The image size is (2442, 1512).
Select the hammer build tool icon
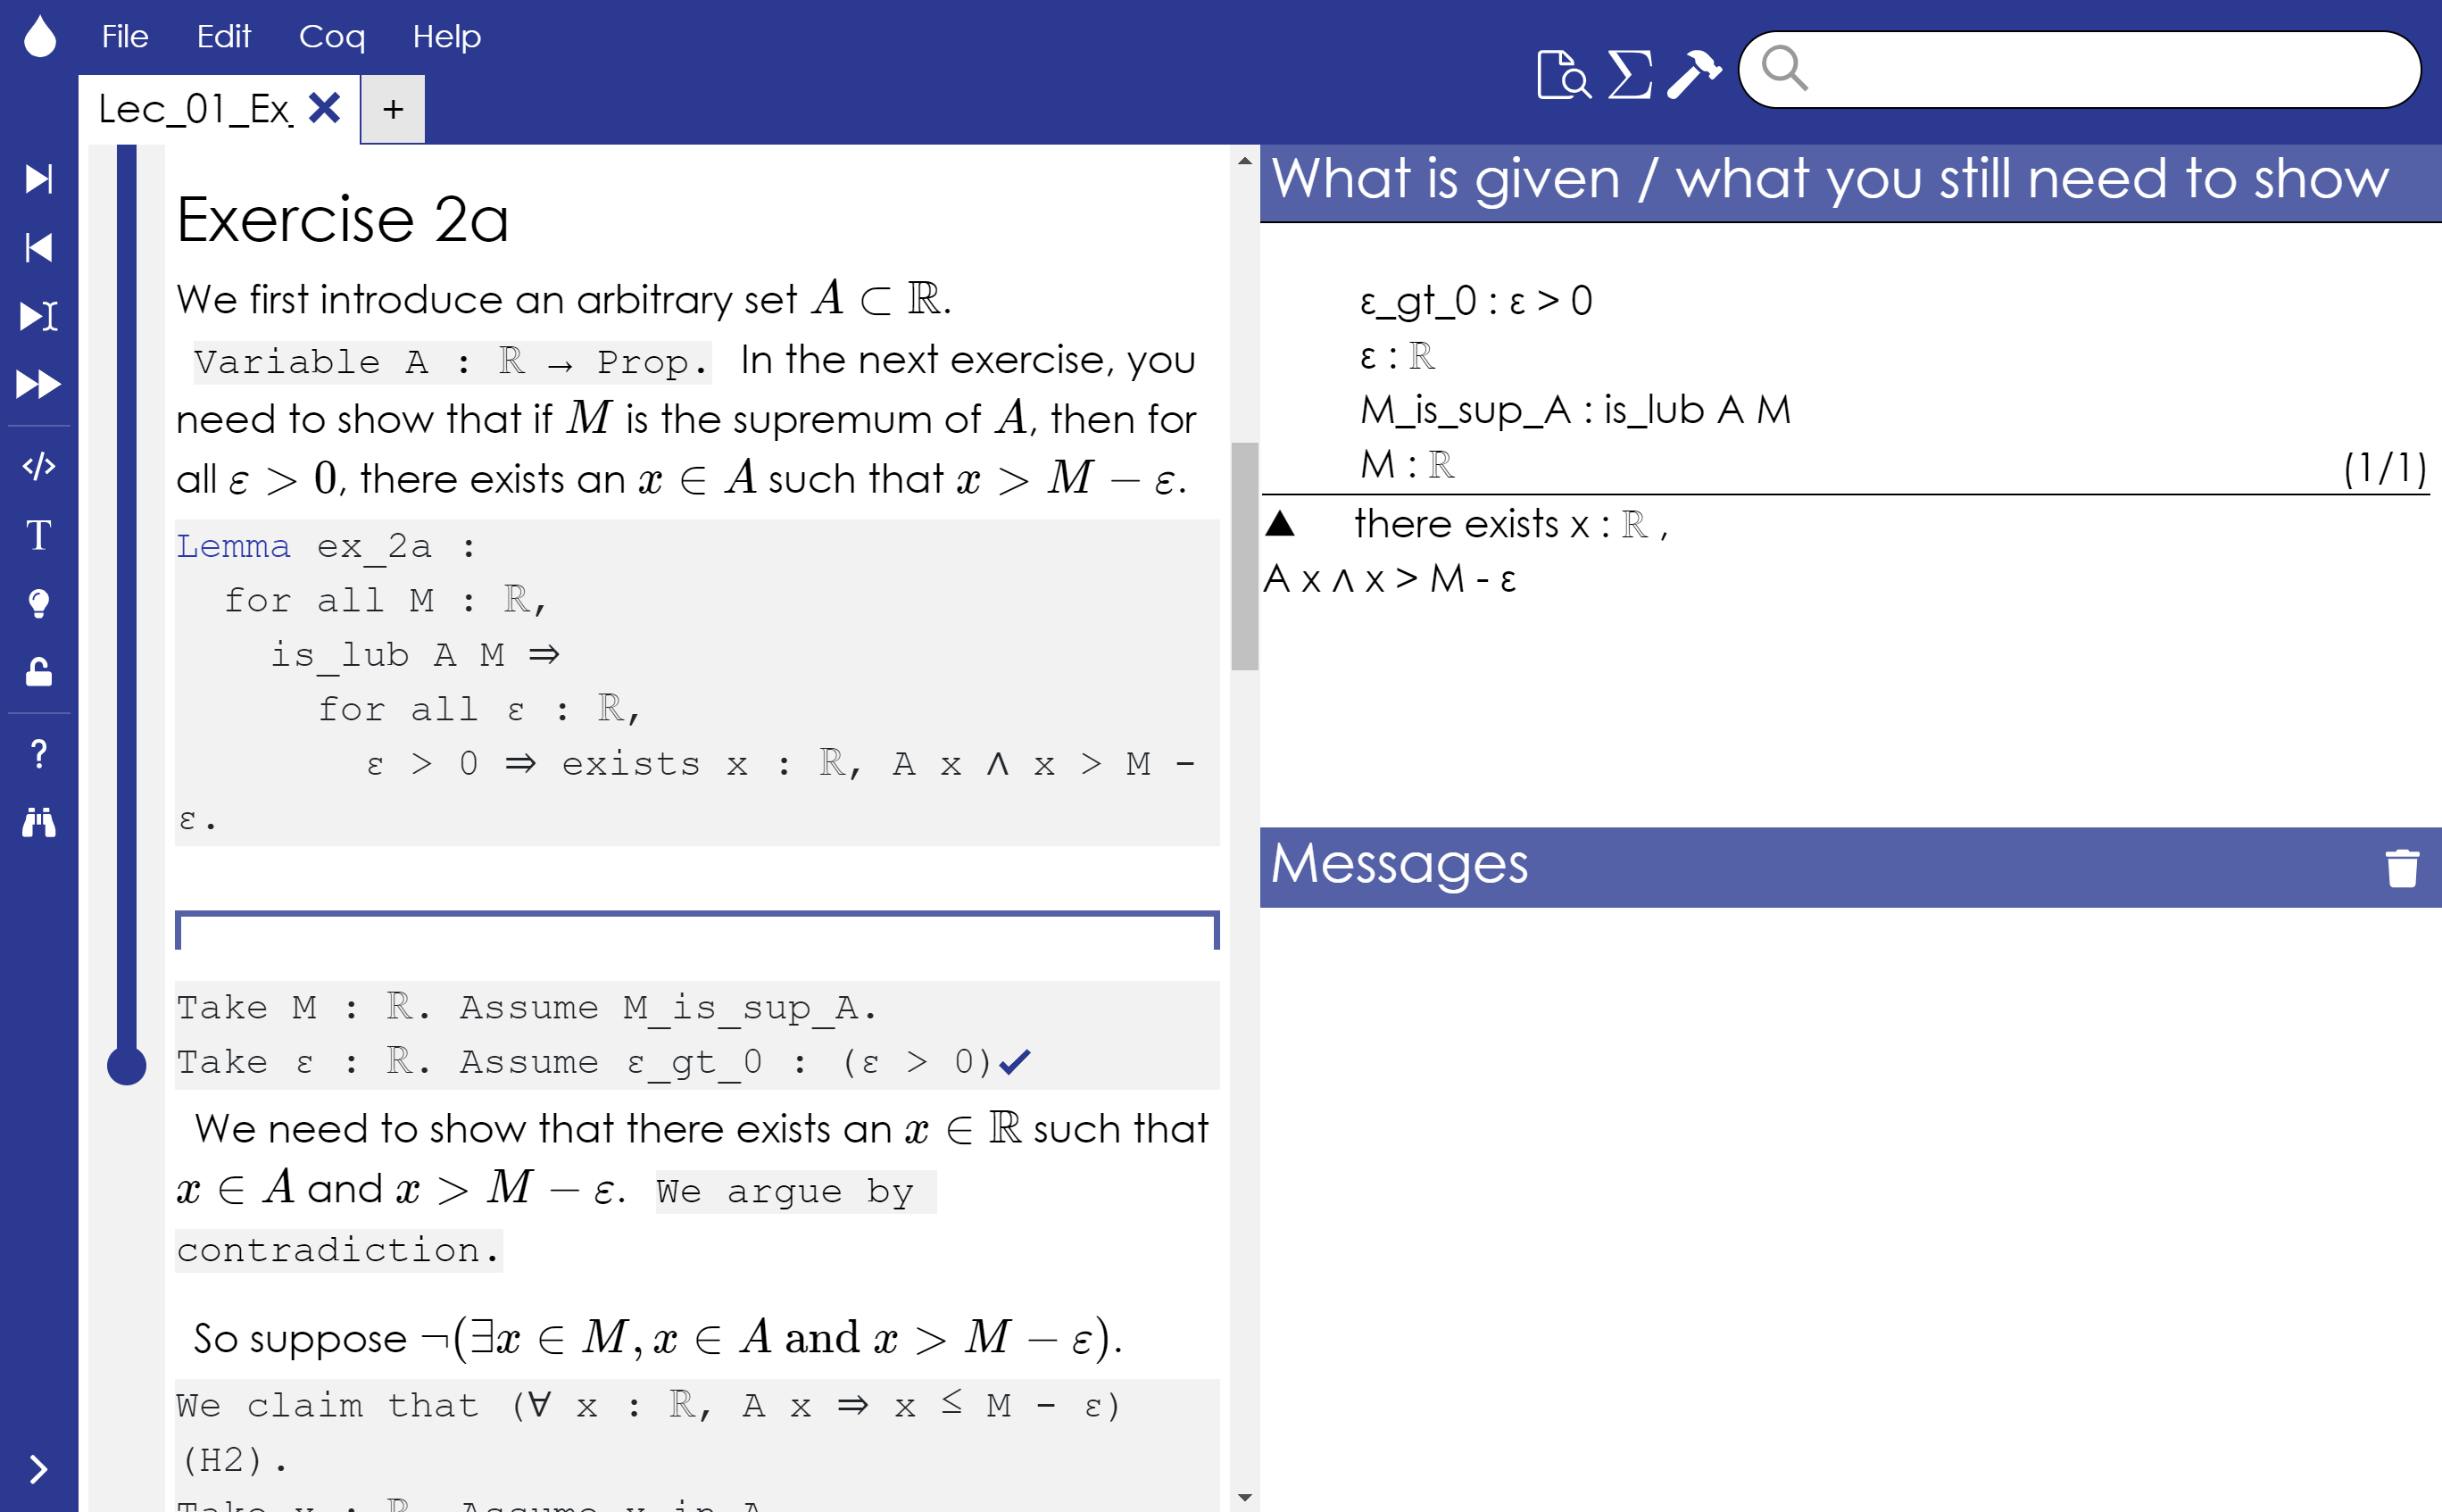click(x=1696, y=68)
